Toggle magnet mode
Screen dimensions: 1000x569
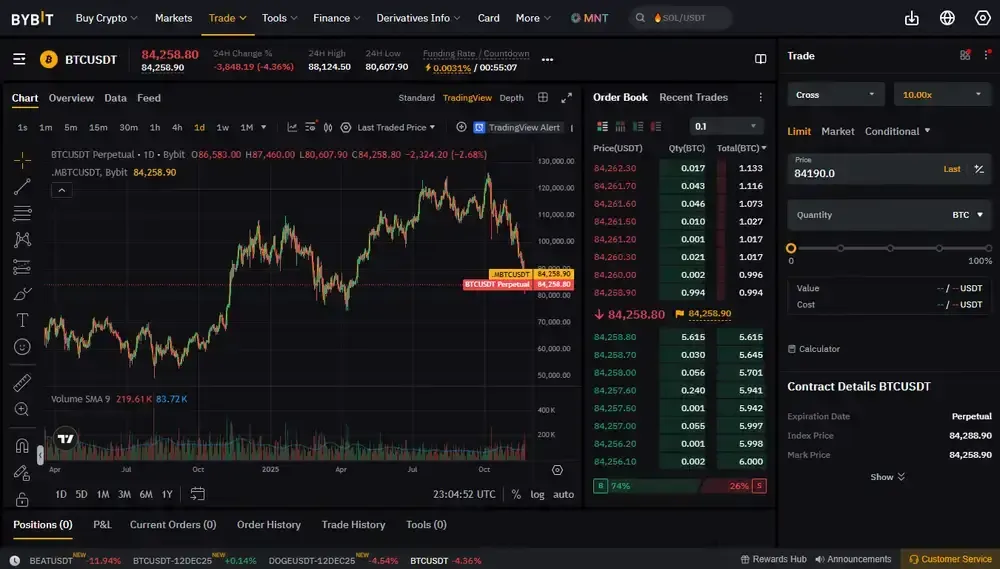[22, 445]
